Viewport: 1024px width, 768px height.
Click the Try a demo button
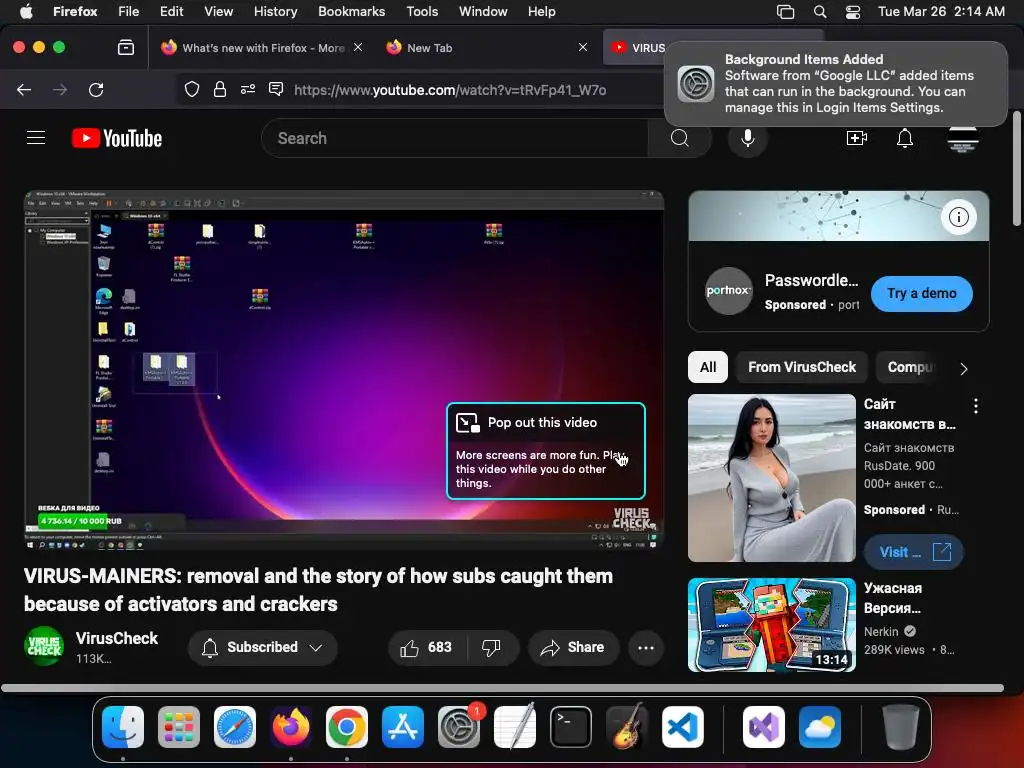[921, 294]
